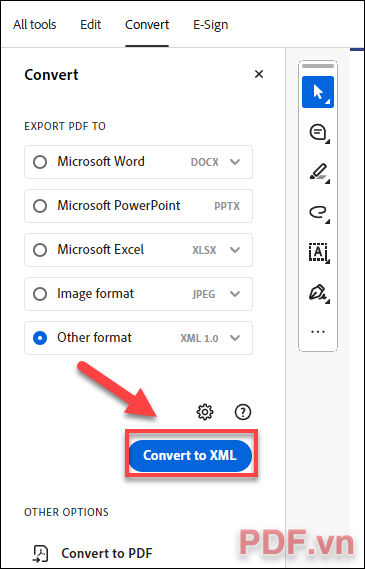
Task: Switch to the E-Sign tab
Action: pyautogui.click(x=211, y=25)
